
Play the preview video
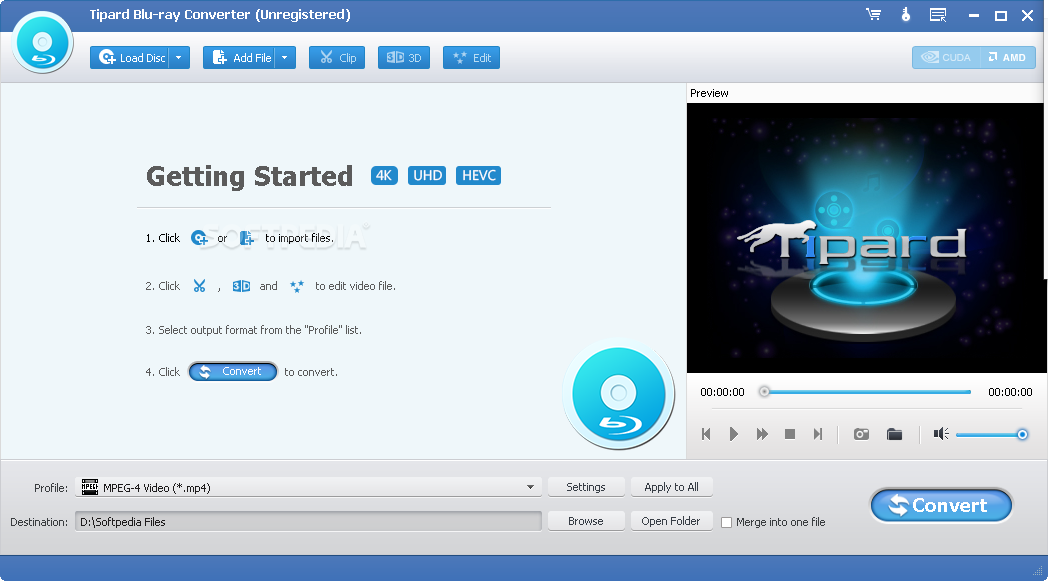734,435
